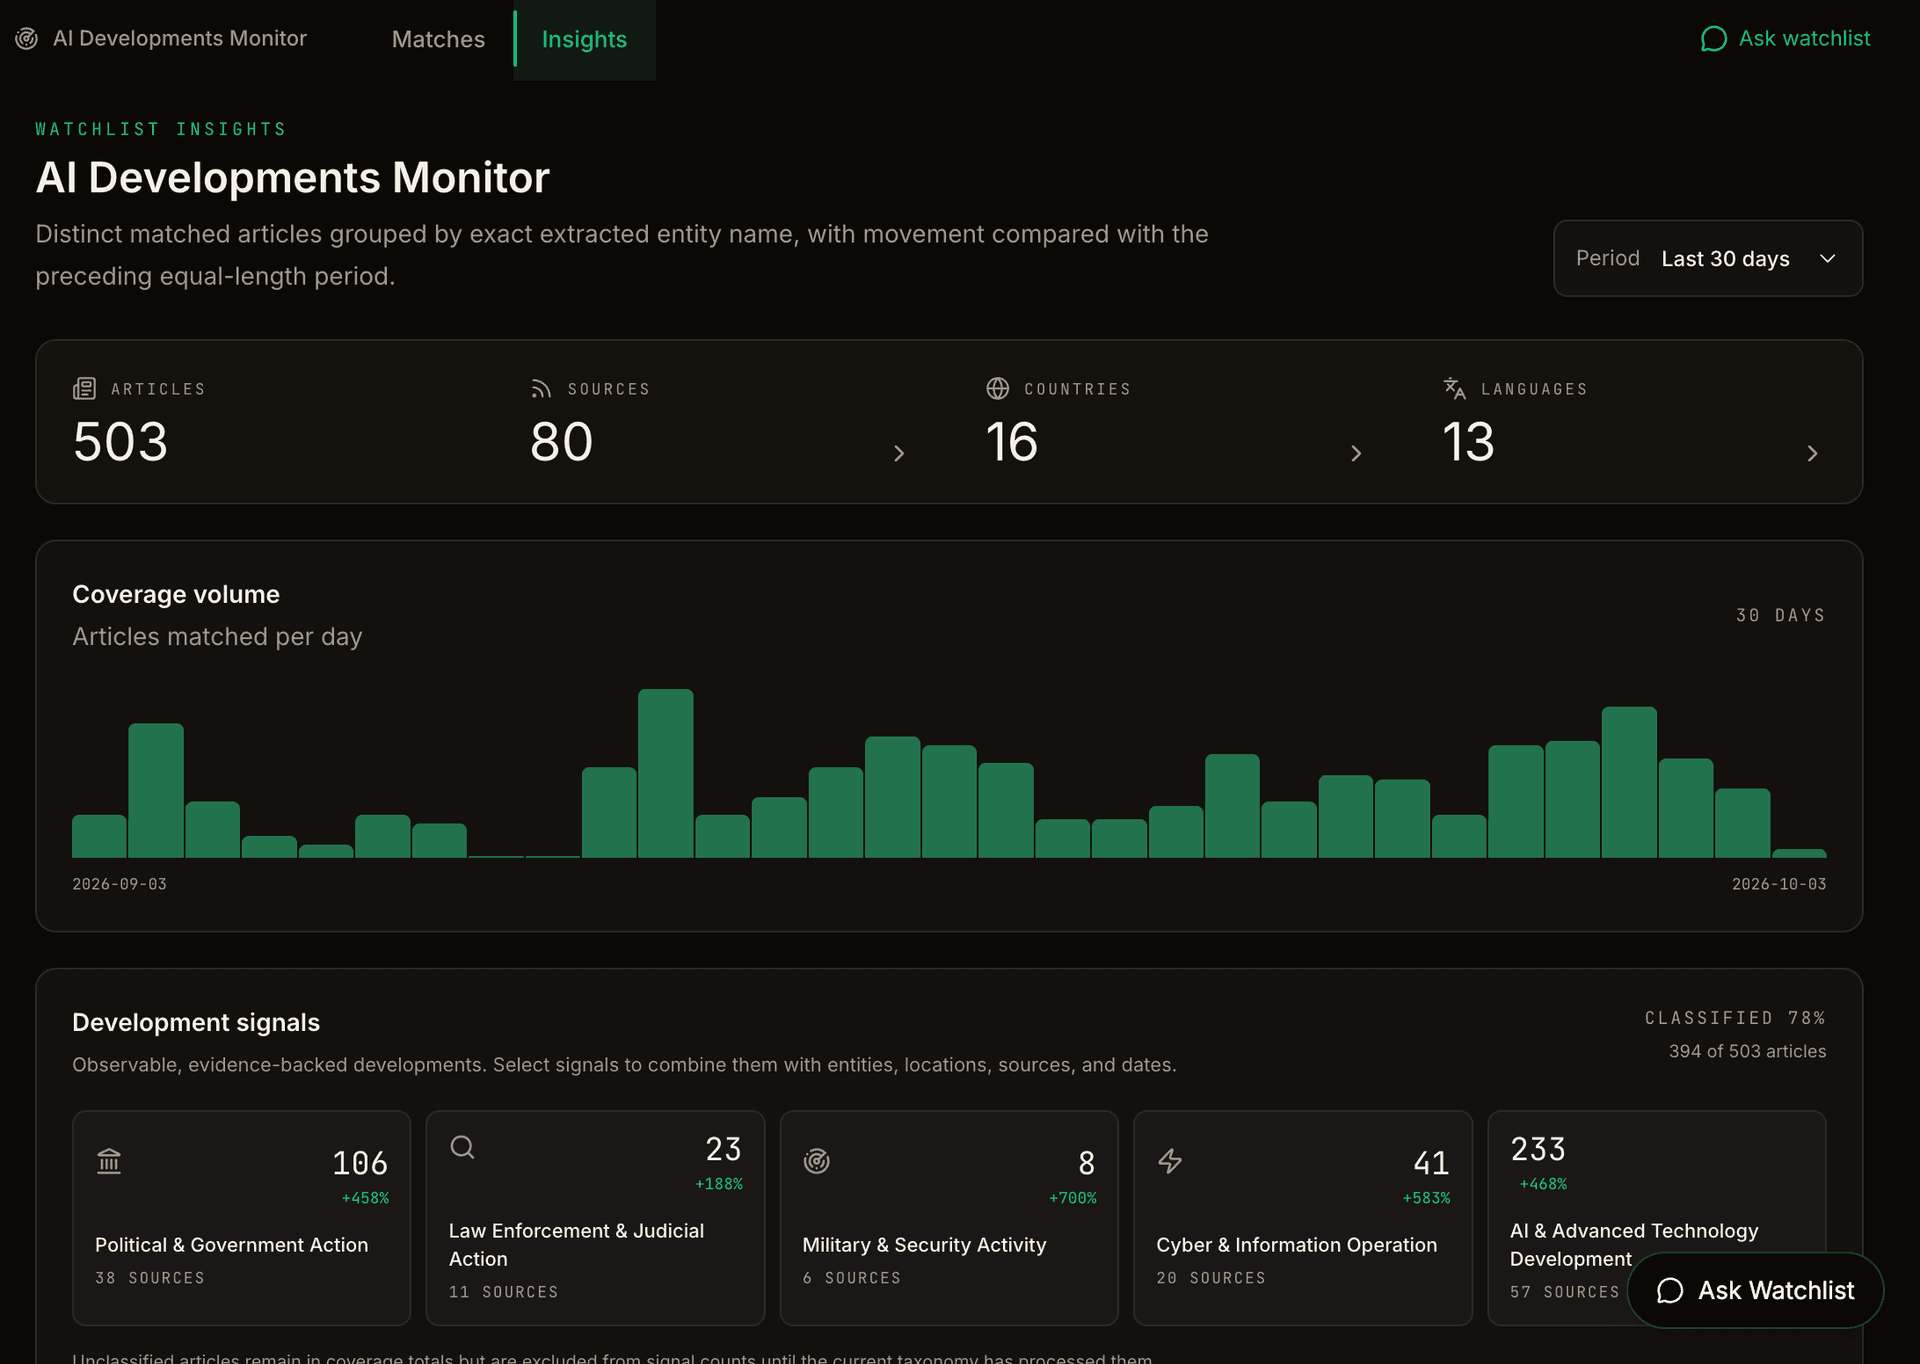1920x1364 pixels.
Task: Click the Articles newspaper icon
Action: click(85, 388)
